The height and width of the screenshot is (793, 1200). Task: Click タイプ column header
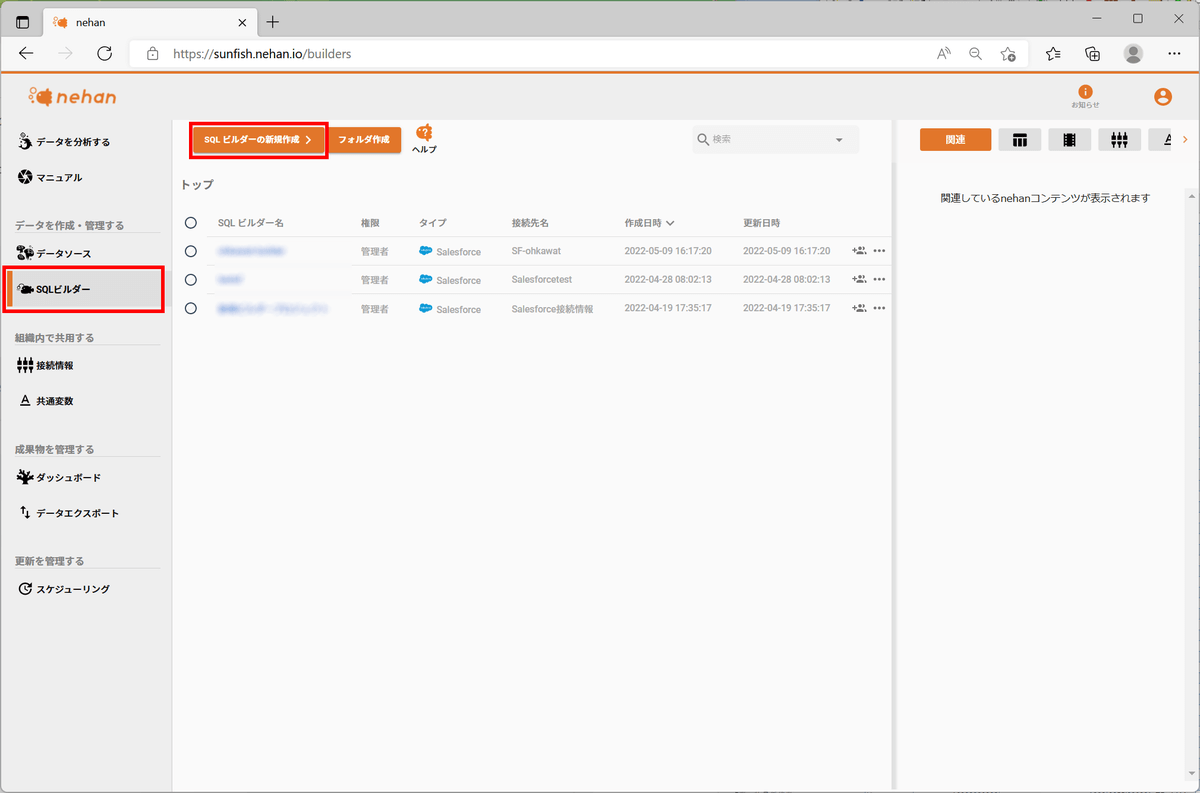pyautogui.click(x=433, y=222)
